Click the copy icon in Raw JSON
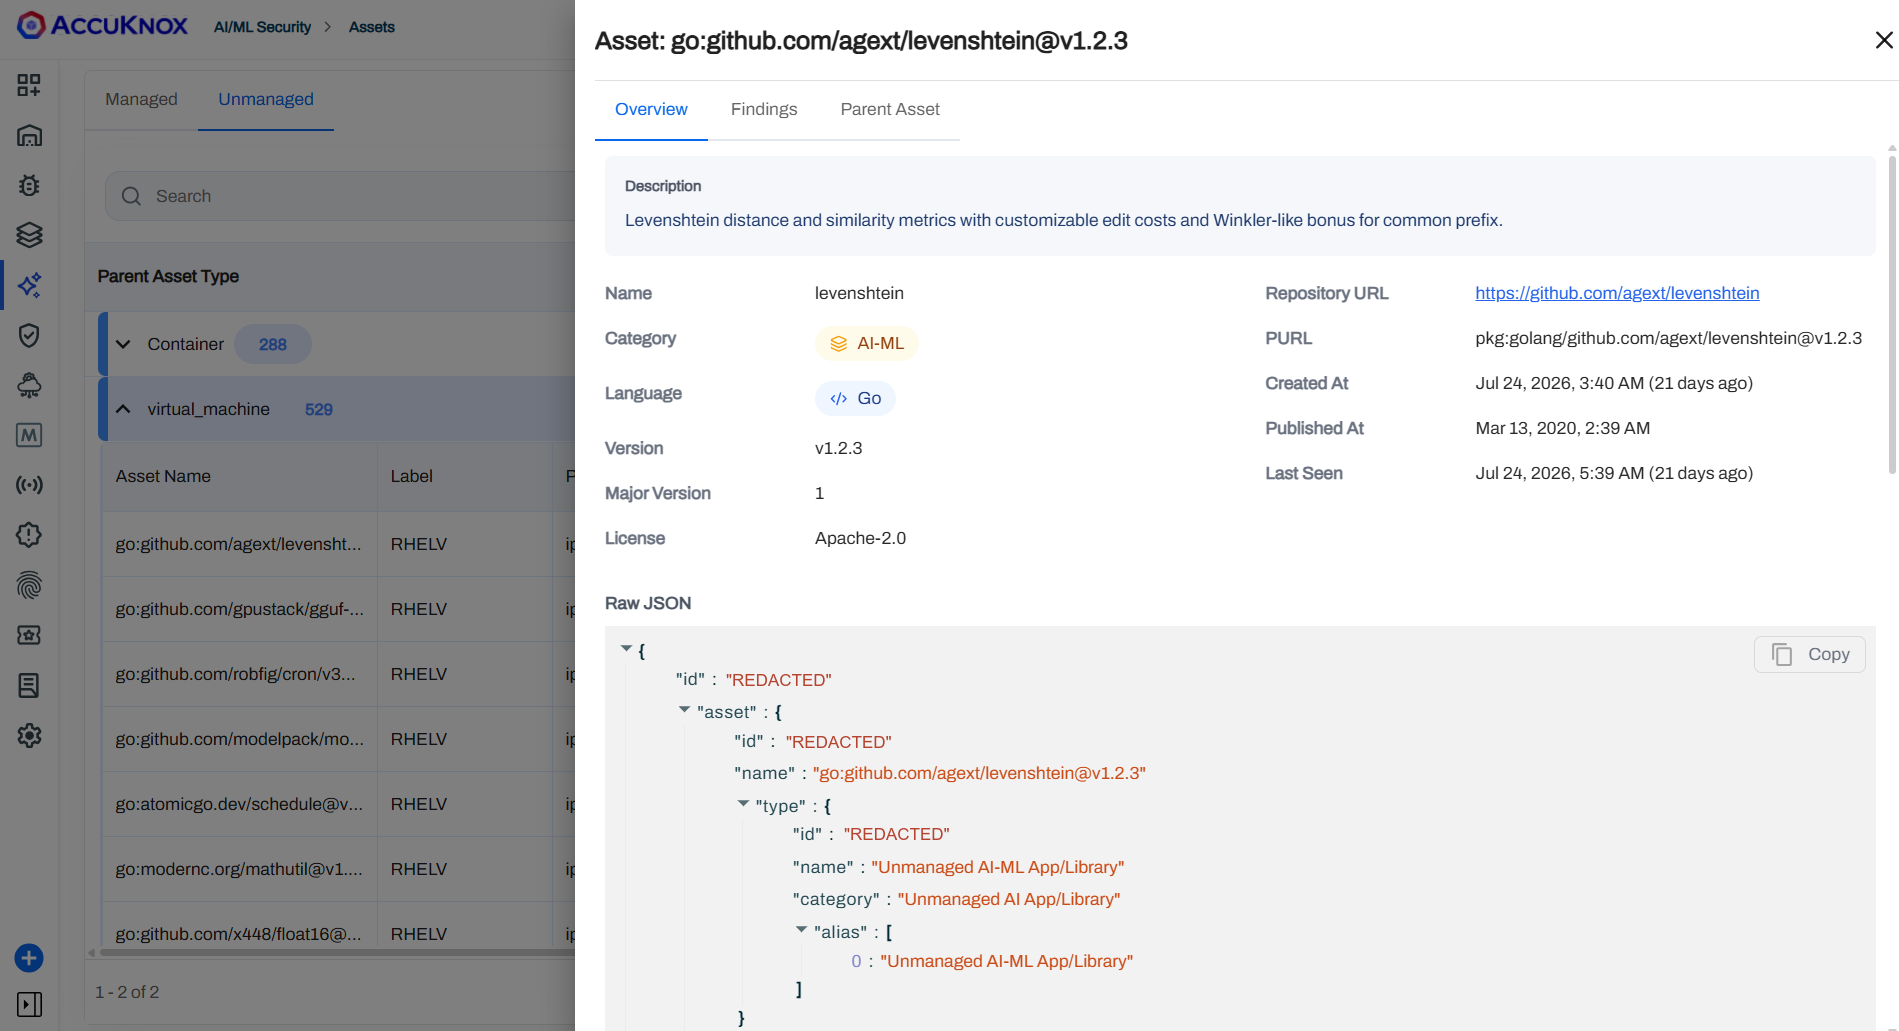 coord(1782,654)
